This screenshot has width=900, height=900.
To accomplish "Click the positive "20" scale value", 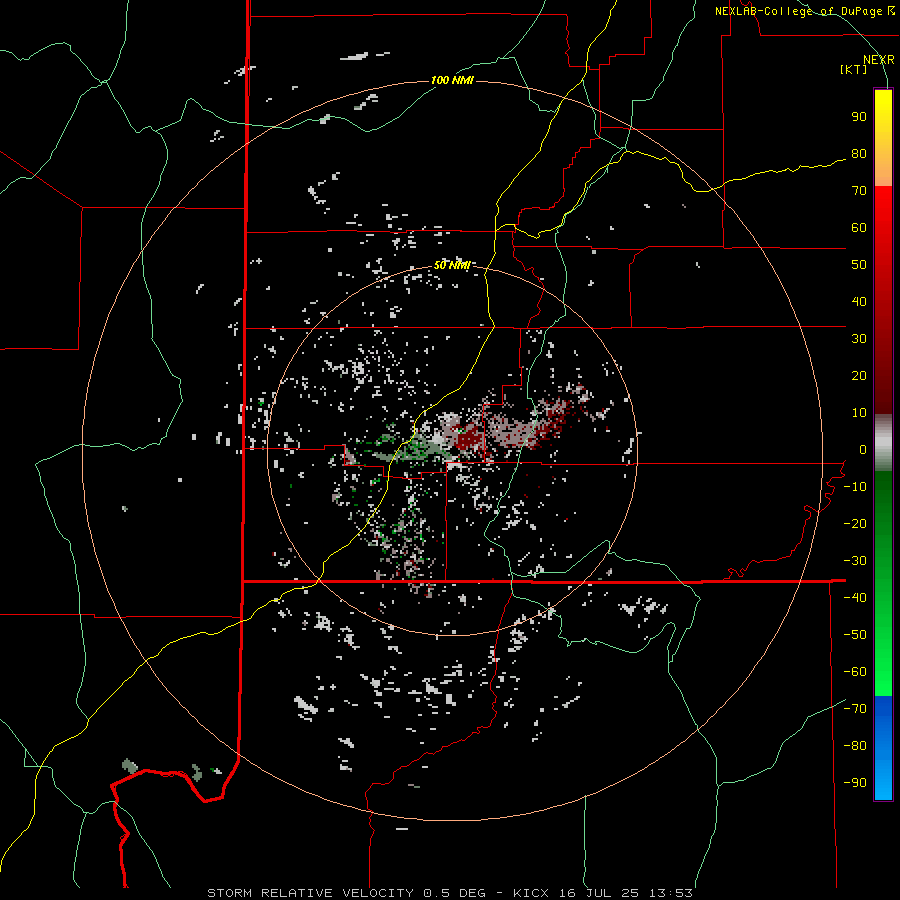I will (859, 376).
